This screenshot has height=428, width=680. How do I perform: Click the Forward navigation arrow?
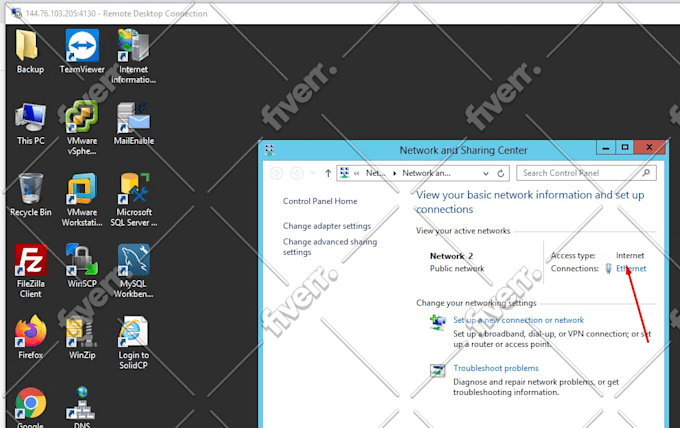297,173
